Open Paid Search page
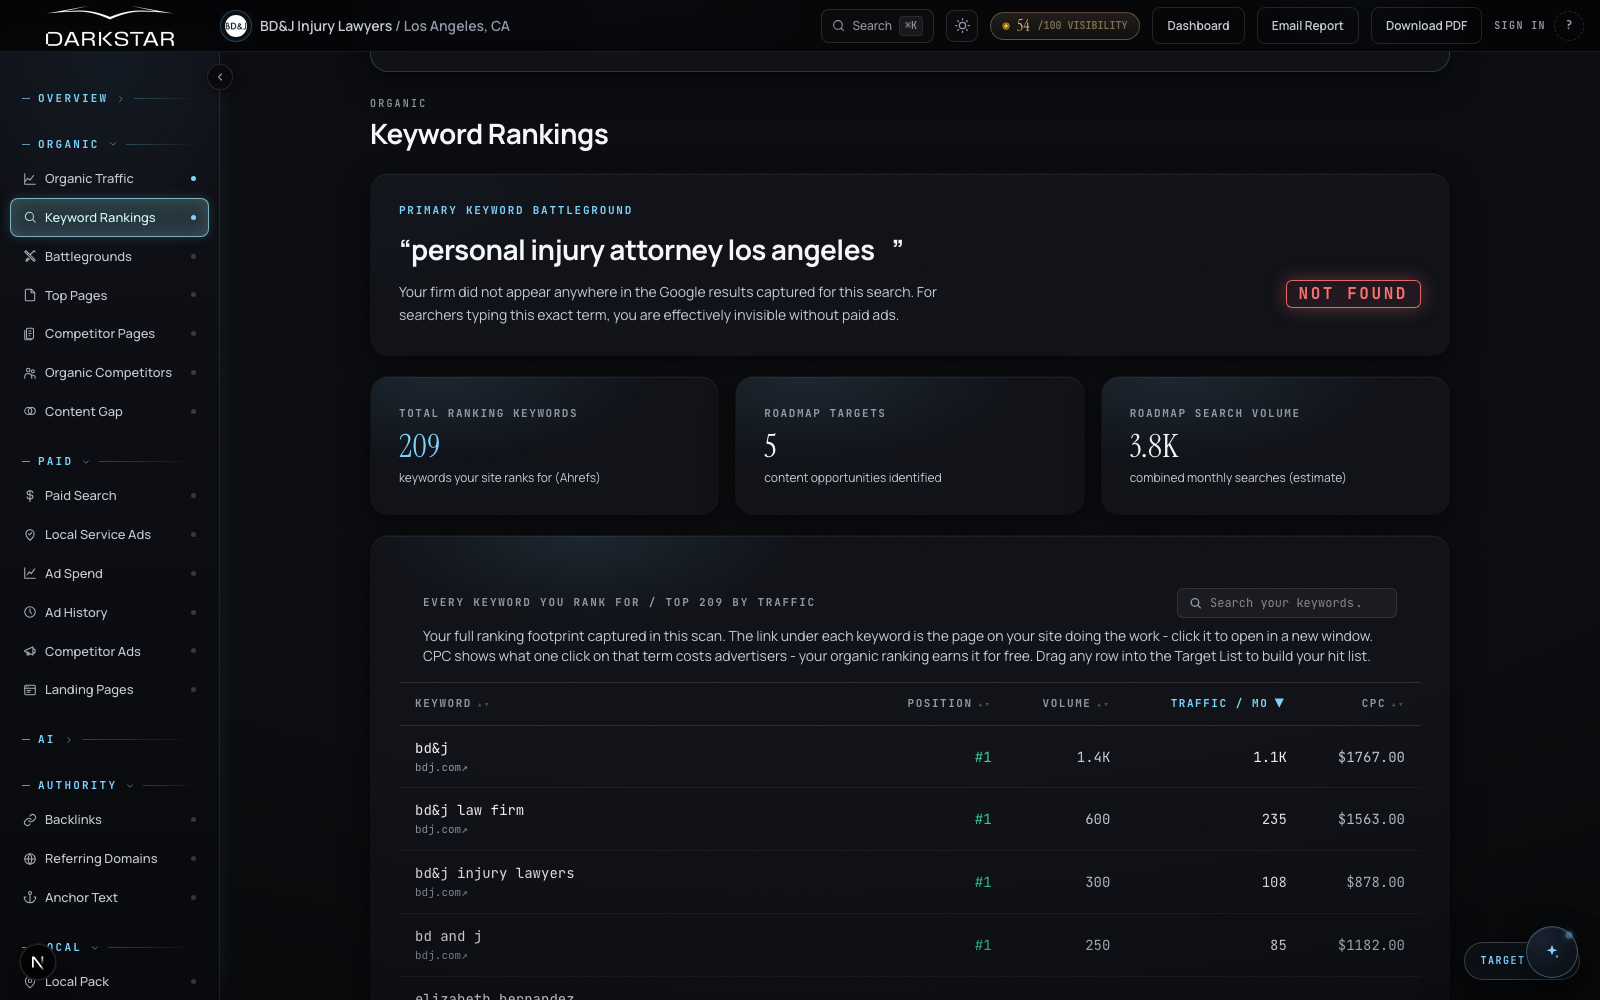 pyautogui.click(x=109, y=496)
